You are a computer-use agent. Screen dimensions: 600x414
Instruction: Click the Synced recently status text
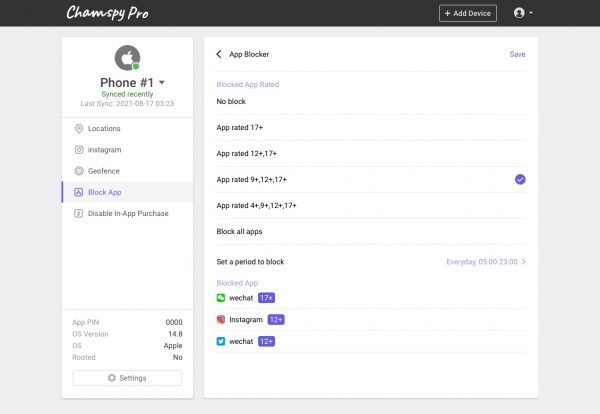click(x=127, y=94)
